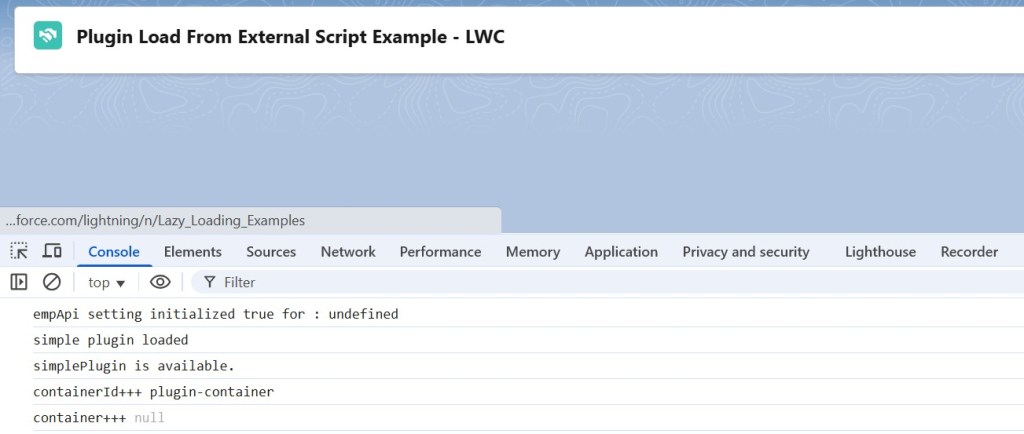
Task: Select the Lighthouse tab
Action: pyautogui.click(x=880, y=252)
